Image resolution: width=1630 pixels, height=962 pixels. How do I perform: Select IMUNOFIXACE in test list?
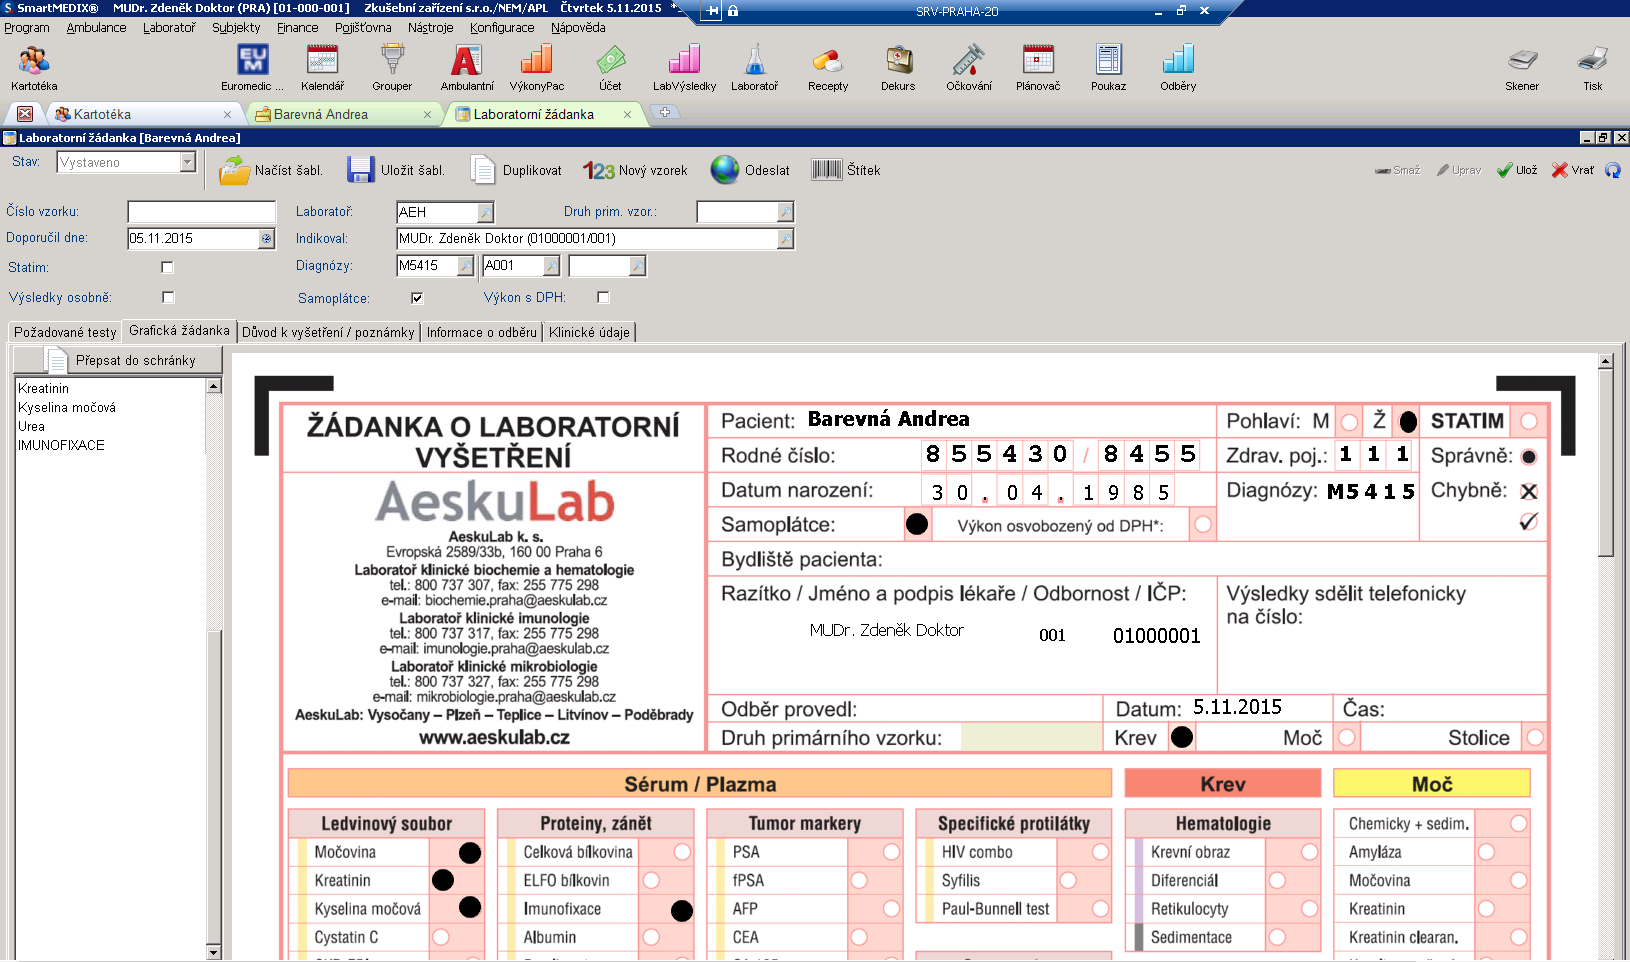point(61,445)
